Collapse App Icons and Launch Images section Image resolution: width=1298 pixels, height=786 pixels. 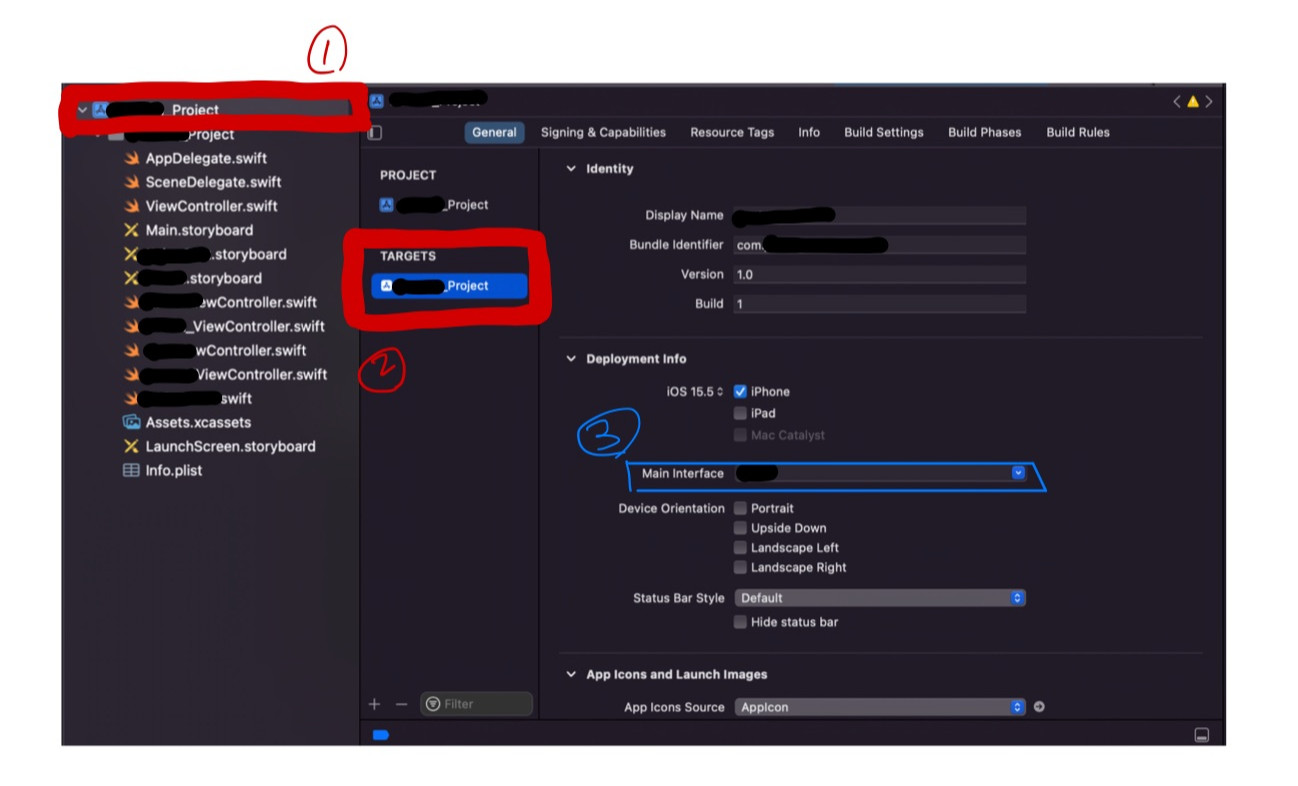point(571,675)
